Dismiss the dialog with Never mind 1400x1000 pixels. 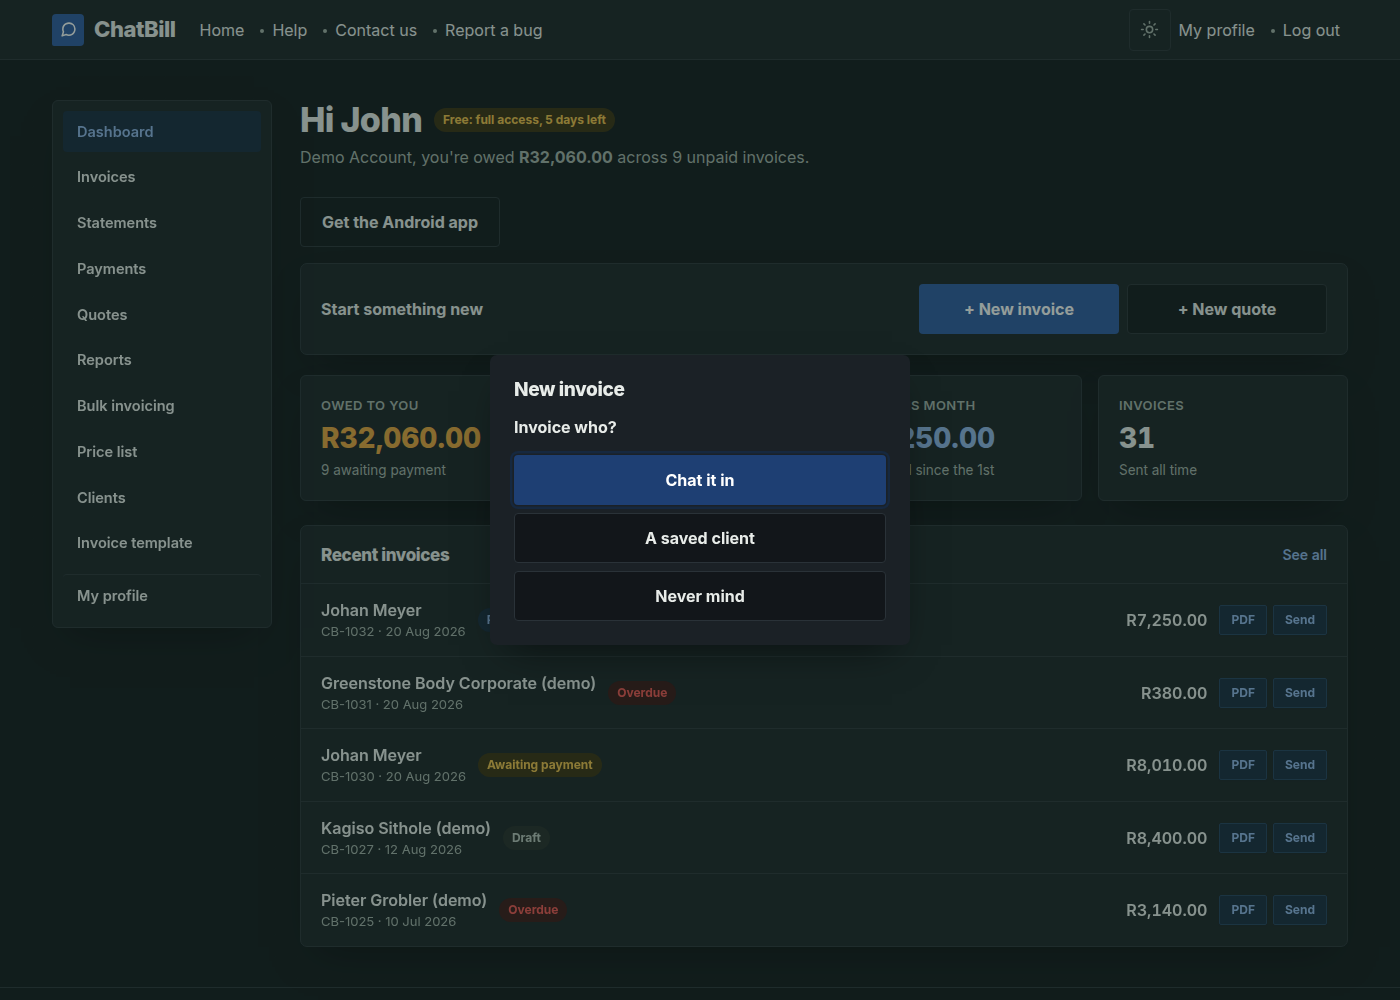coord(700,596)
